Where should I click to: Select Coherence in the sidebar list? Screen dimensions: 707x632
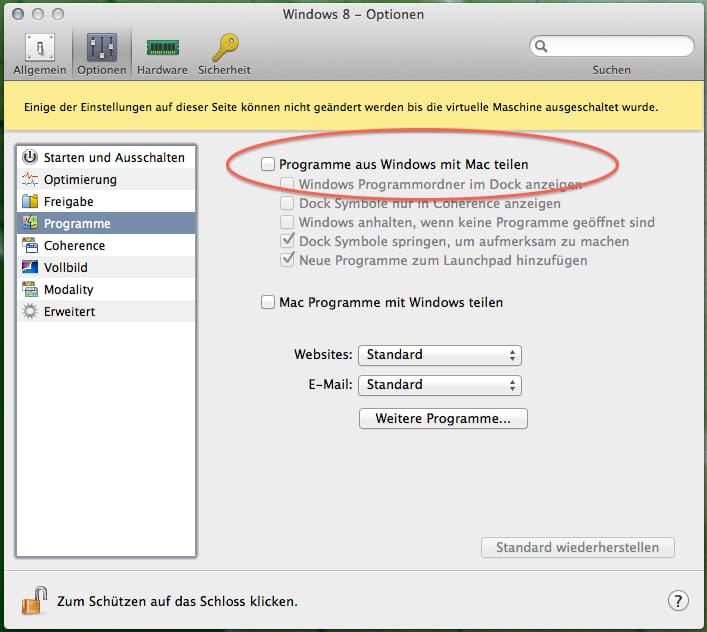[x=74, y=246]
